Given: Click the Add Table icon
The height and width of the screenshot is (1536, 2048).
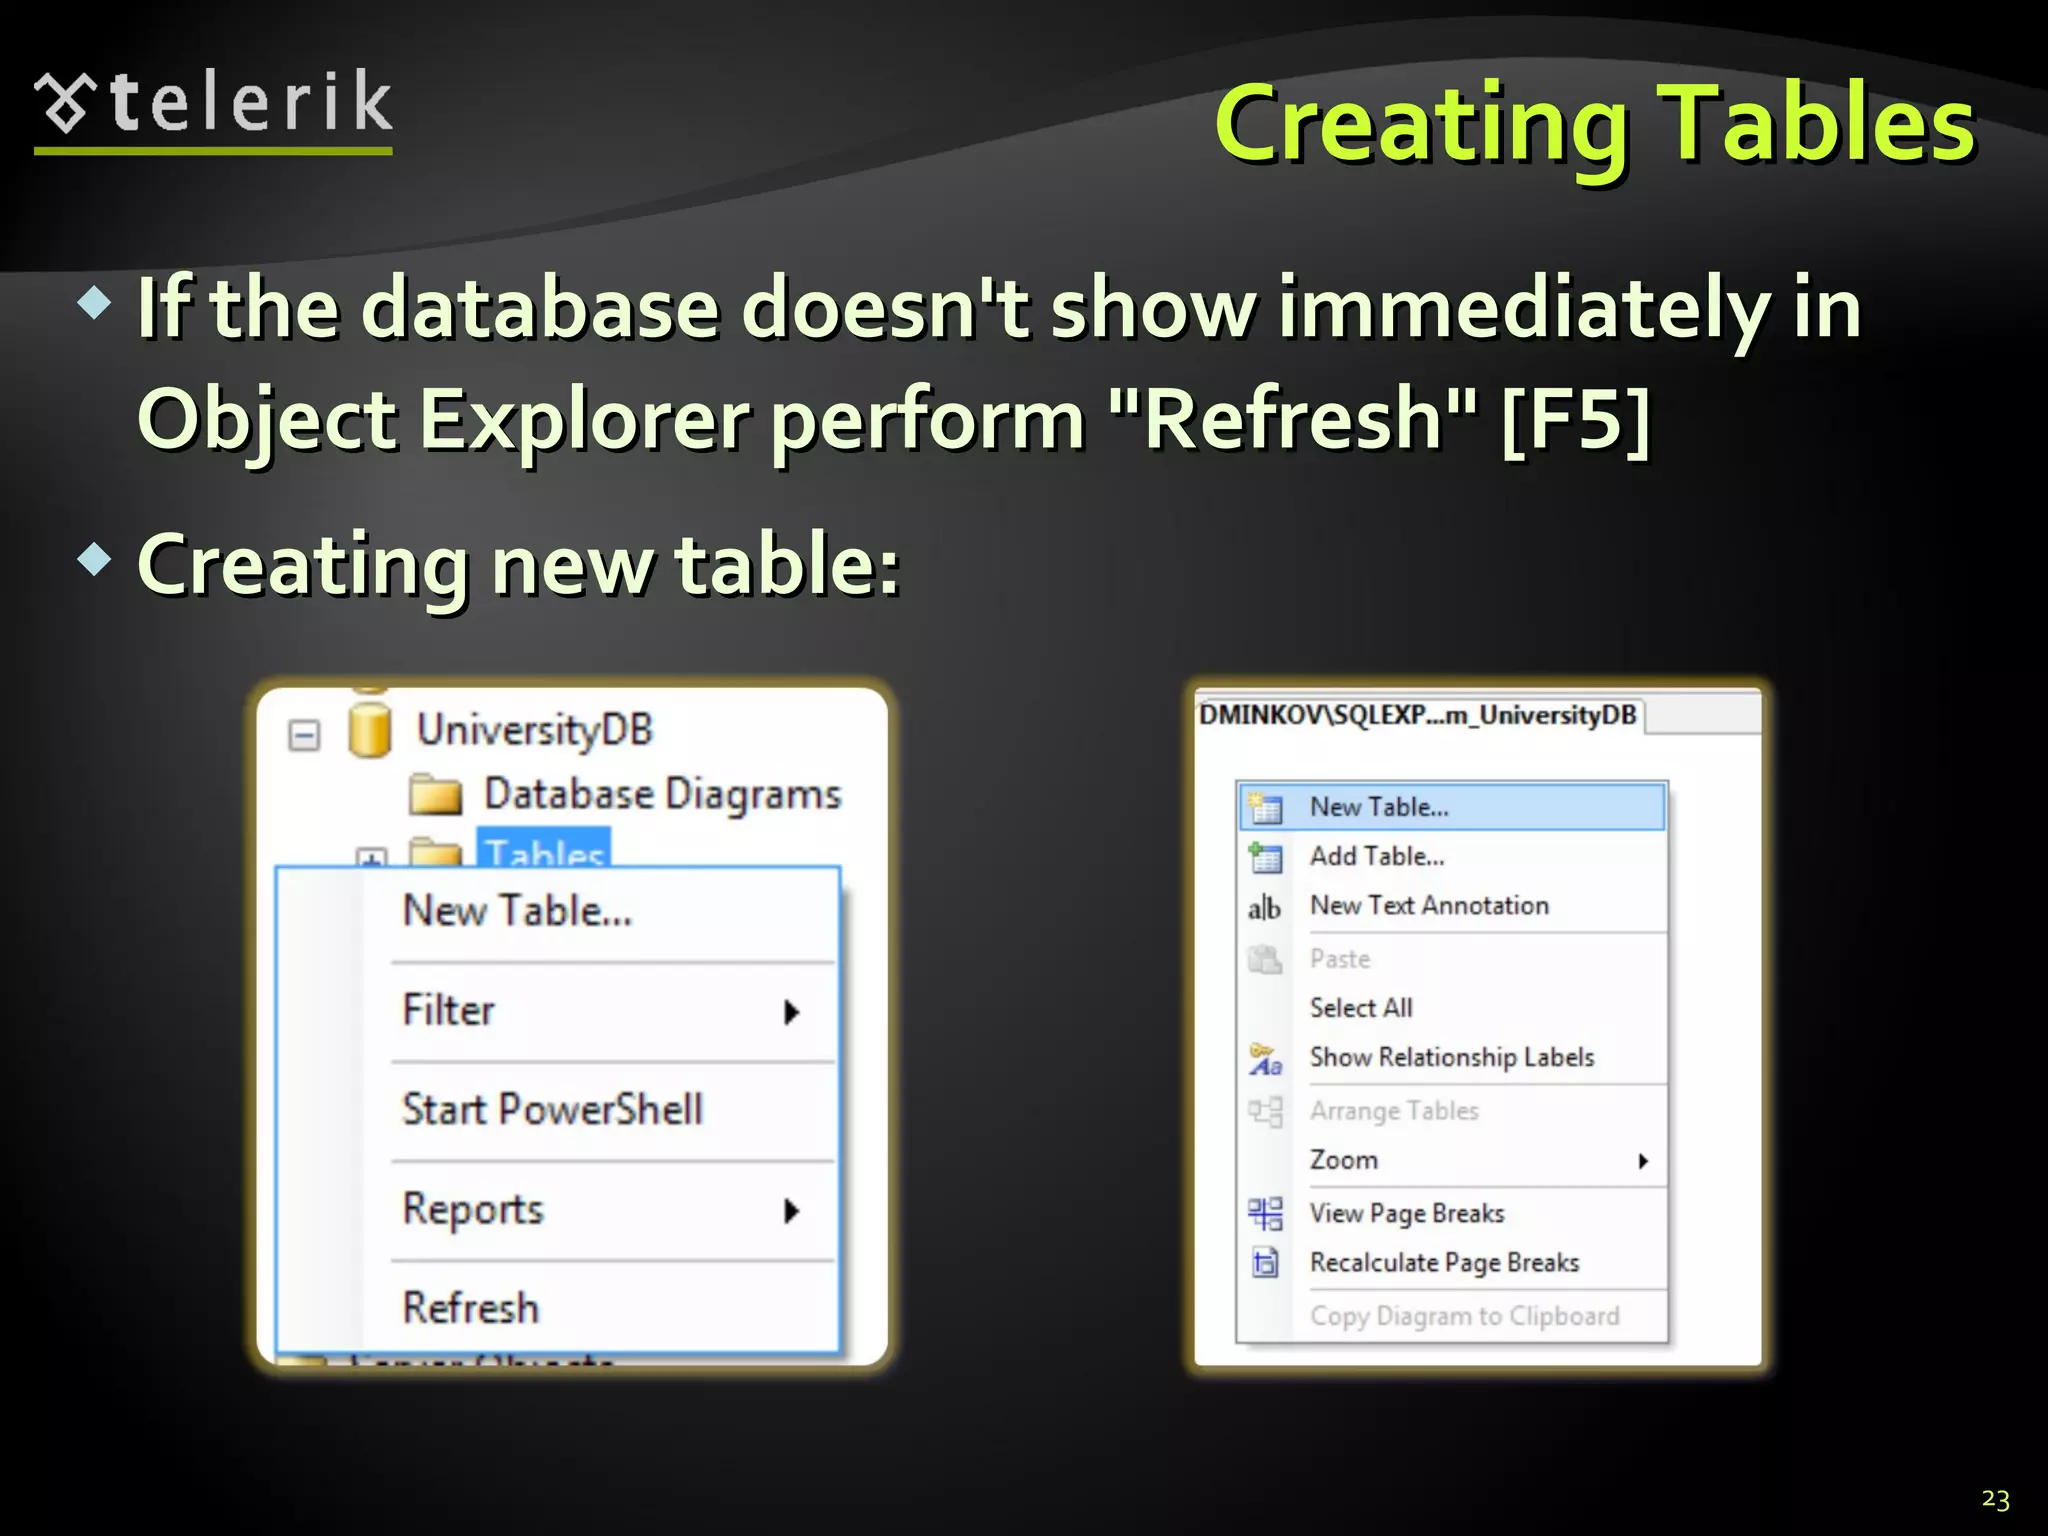Looking at the screenshot, I should [1265, 857].
